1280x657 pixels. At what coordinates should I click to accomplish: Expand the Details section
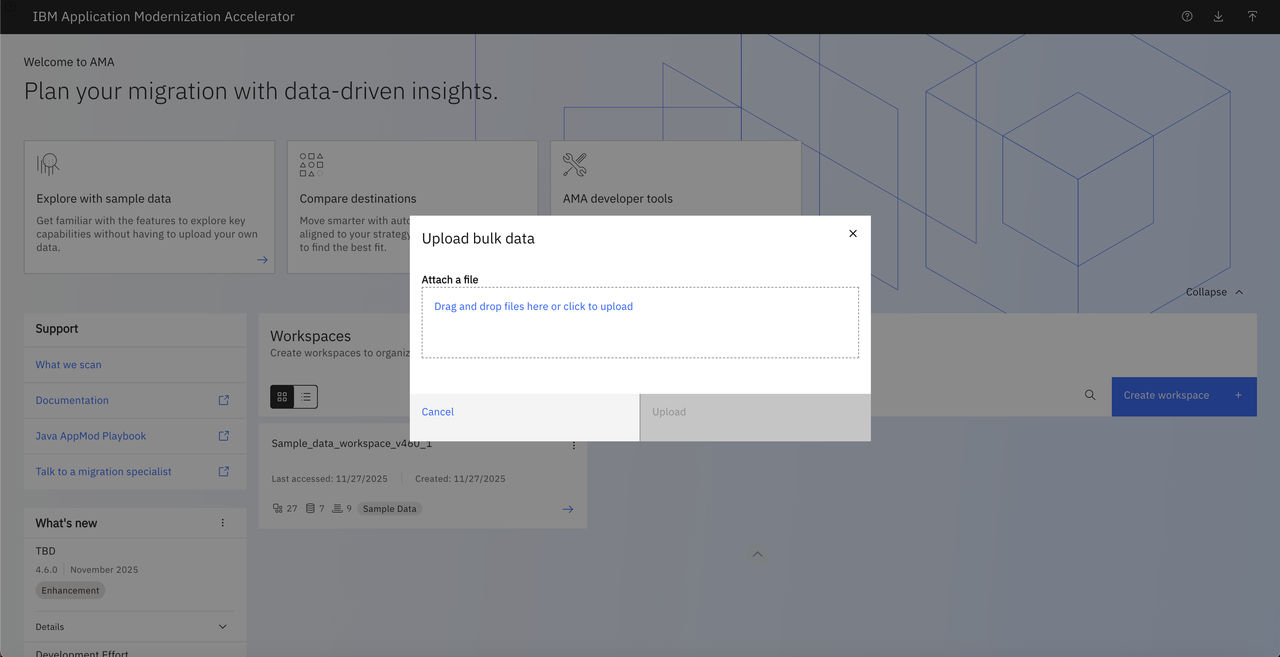pos(134,627)
